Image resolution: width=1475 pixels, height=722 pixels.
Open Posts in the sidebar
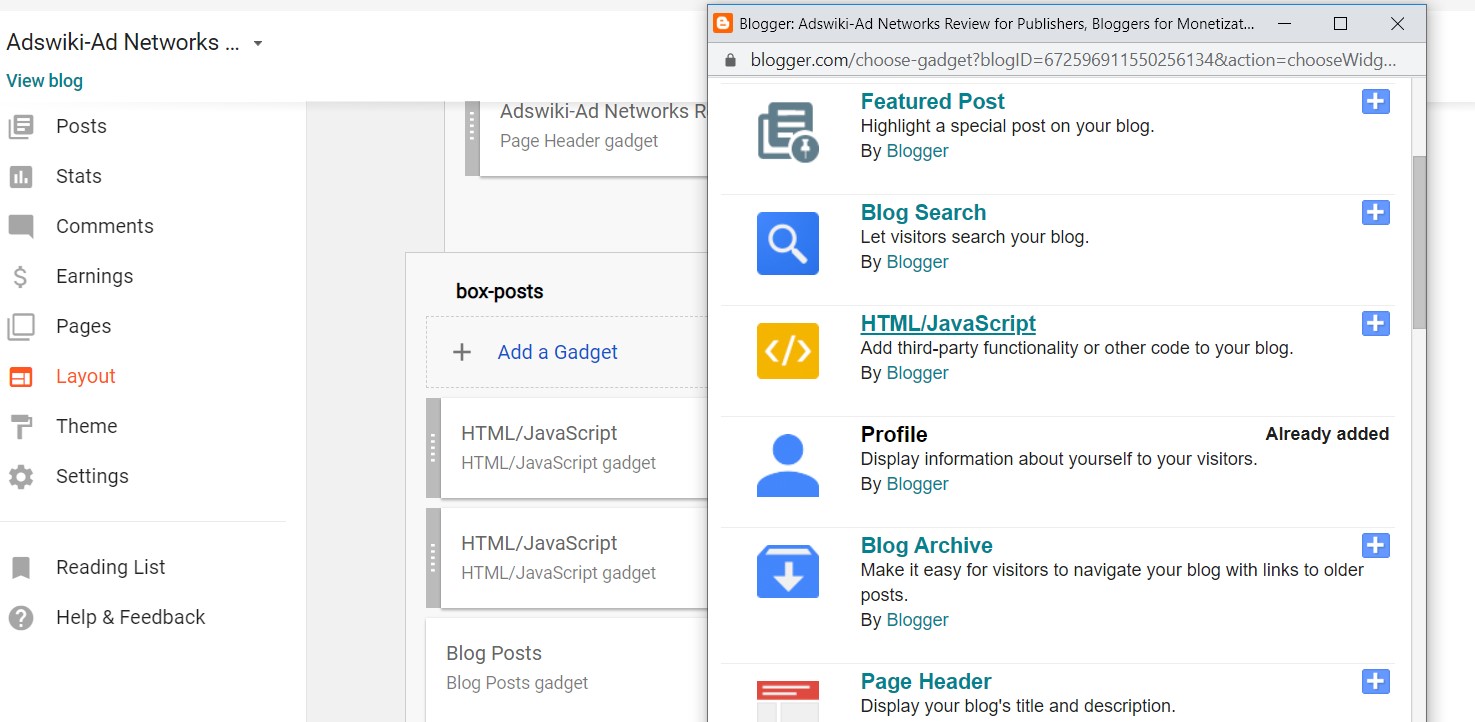point(81,126)
